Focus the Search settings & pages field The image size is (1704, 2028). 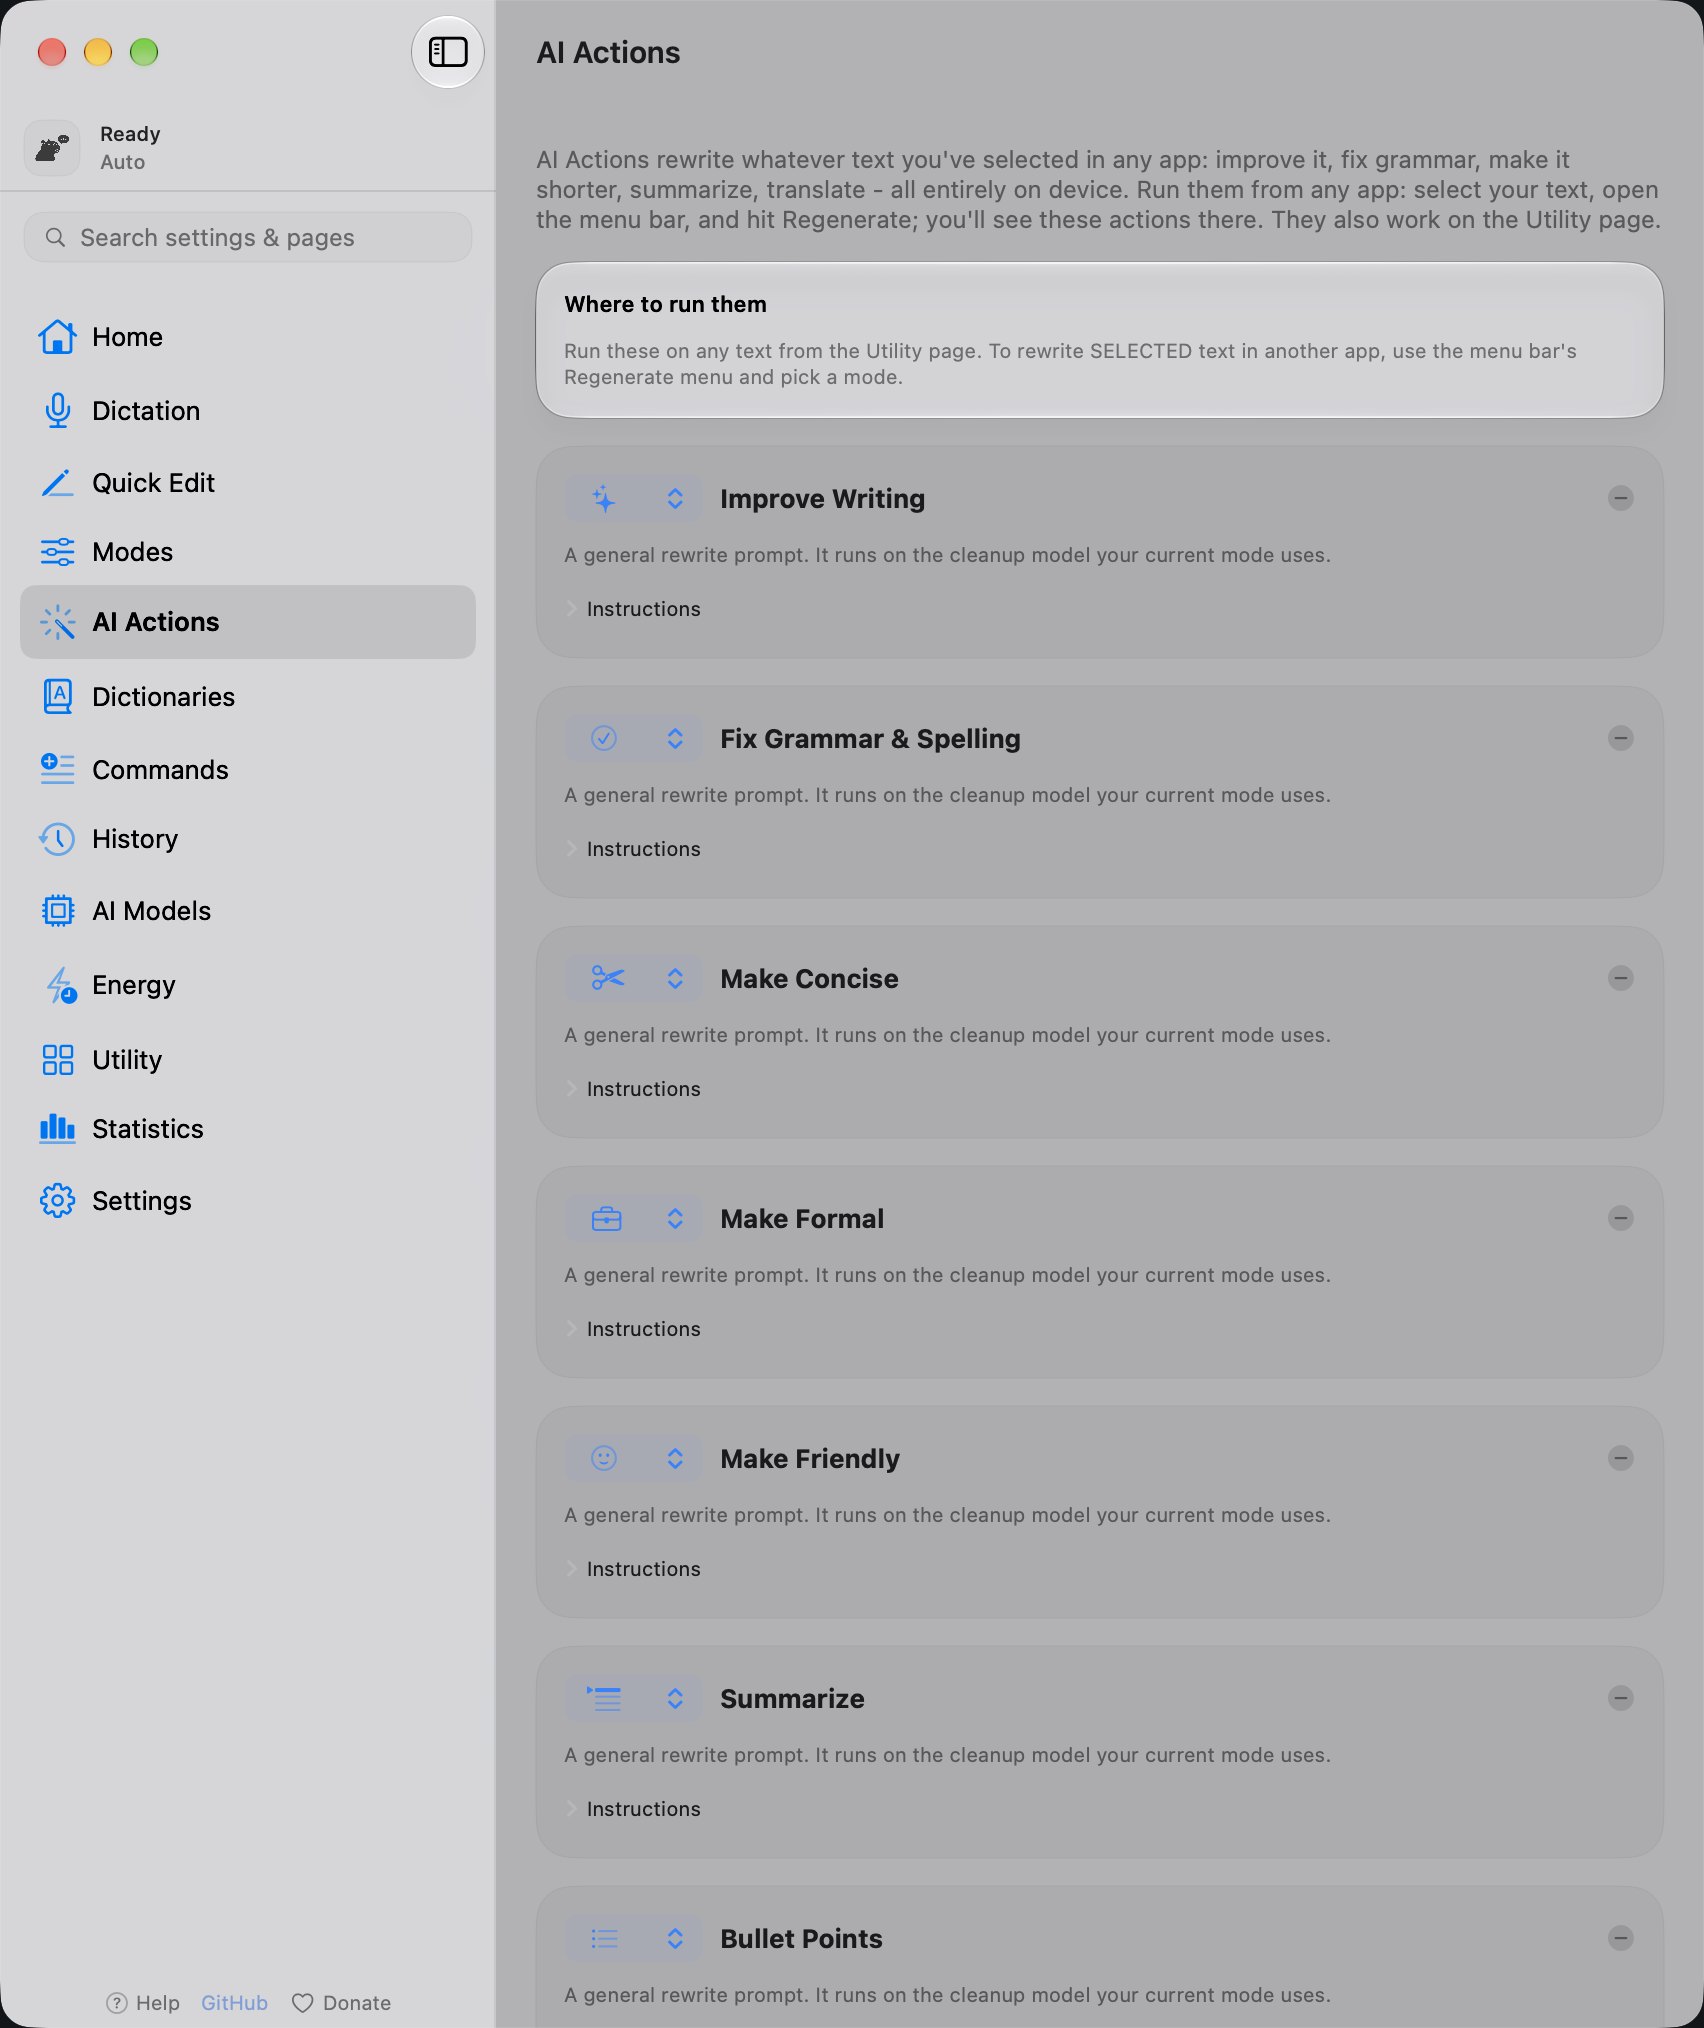[247, 237]
